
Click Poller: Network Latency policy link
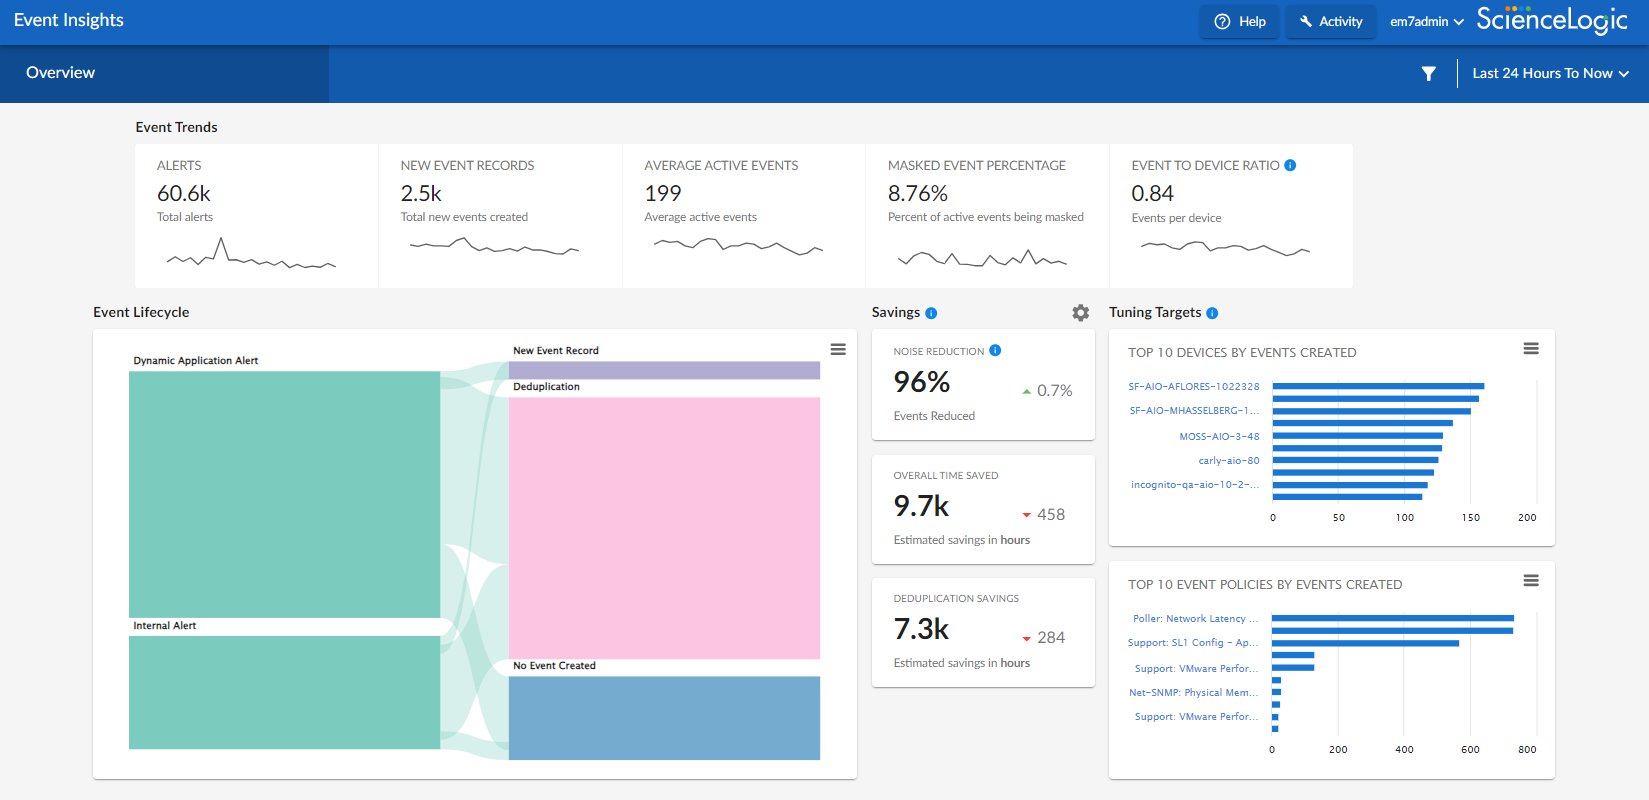[x=1194, y=619]
